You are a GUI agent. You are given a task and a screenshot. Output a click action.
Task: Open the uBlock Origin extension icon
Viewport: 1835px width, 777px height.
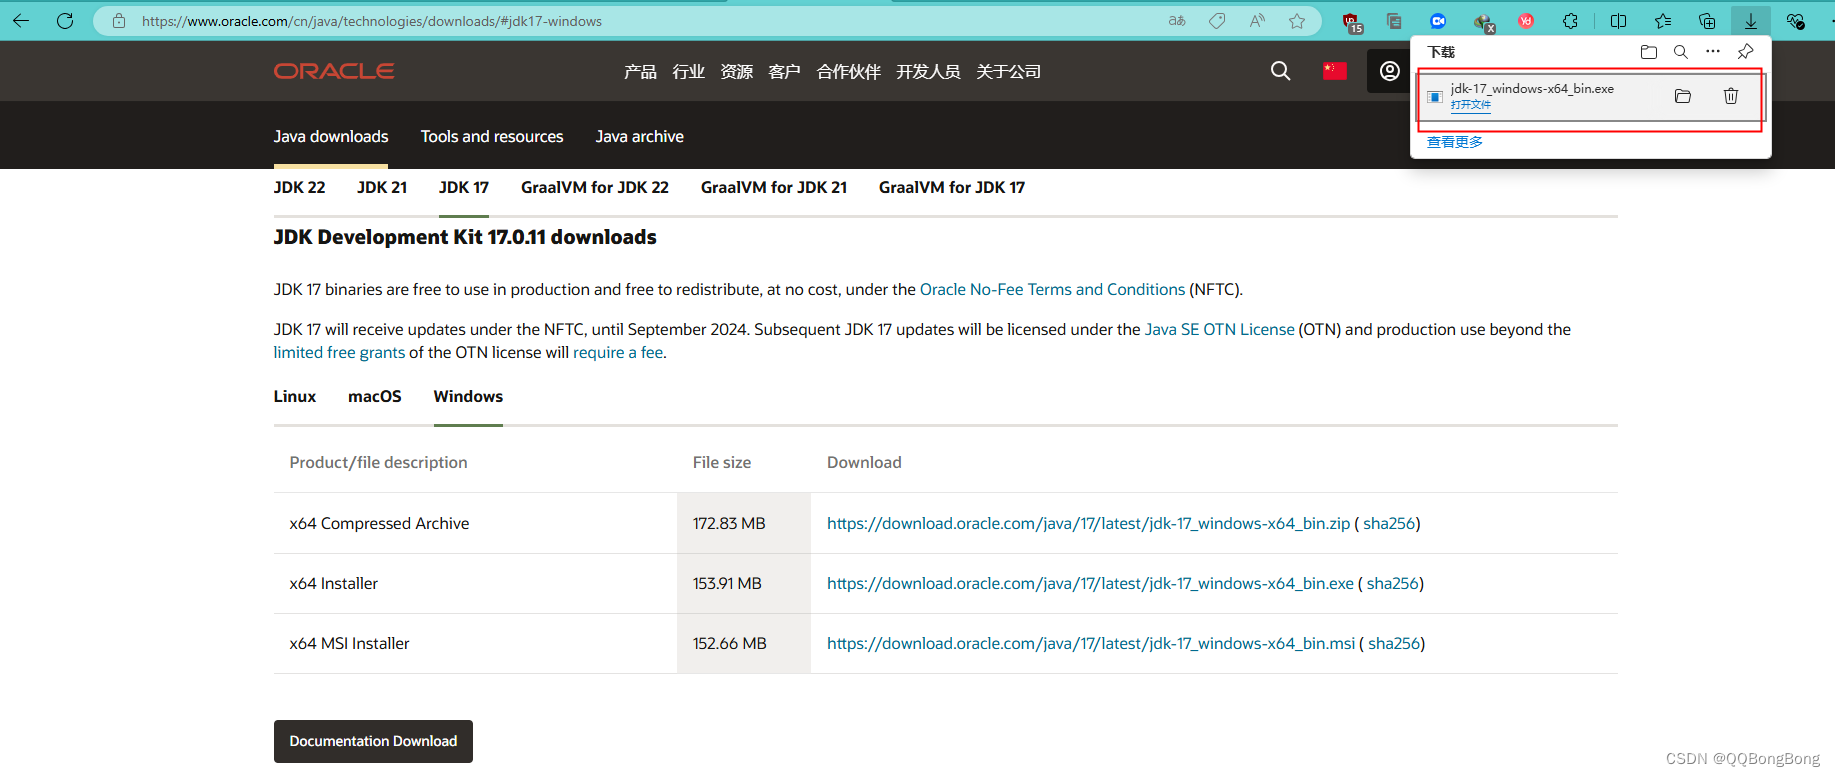(1352, 22)
